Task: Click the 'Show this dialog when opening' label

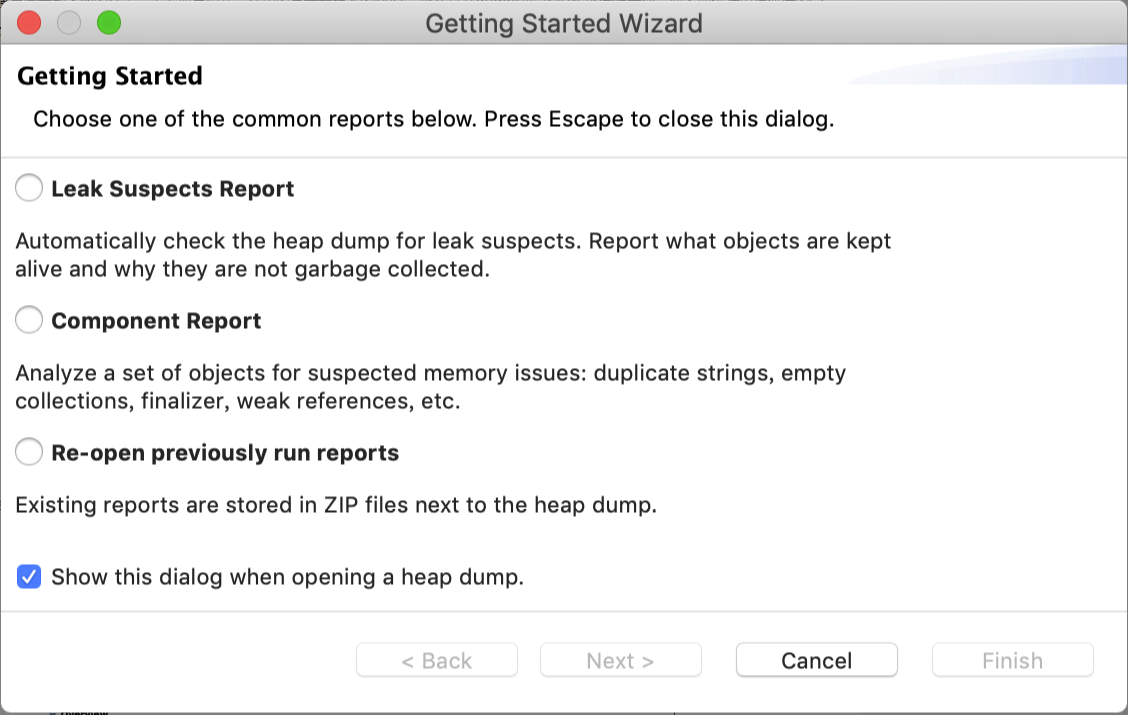Action: 287,577
